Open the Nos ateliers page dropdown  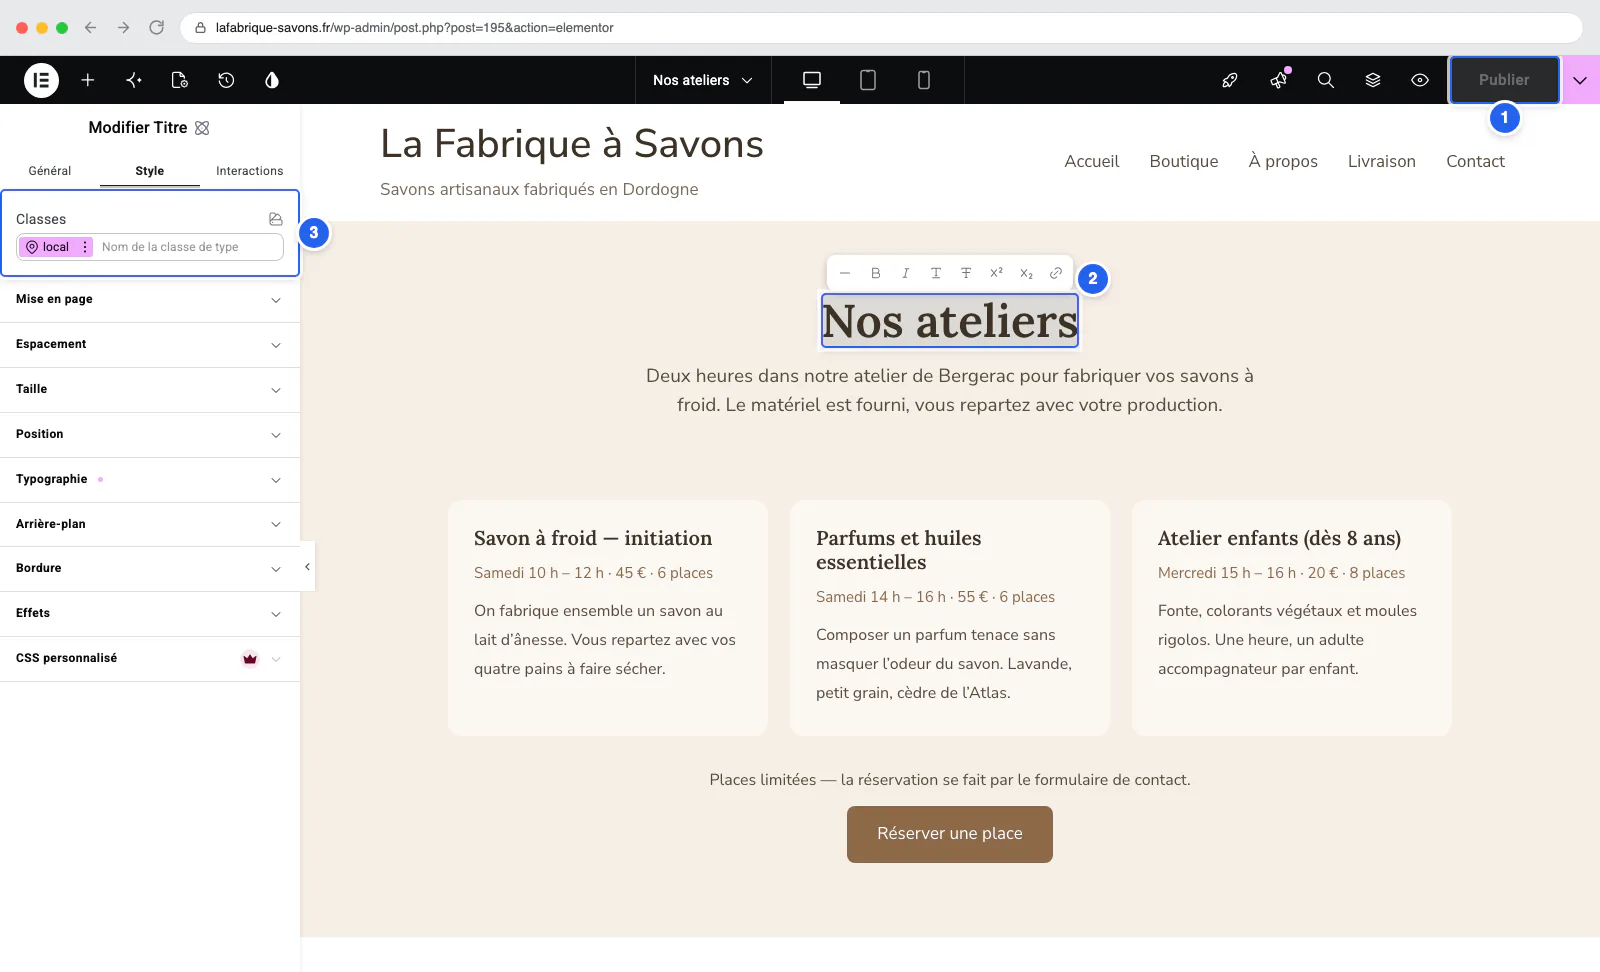[x=703, y=80]
